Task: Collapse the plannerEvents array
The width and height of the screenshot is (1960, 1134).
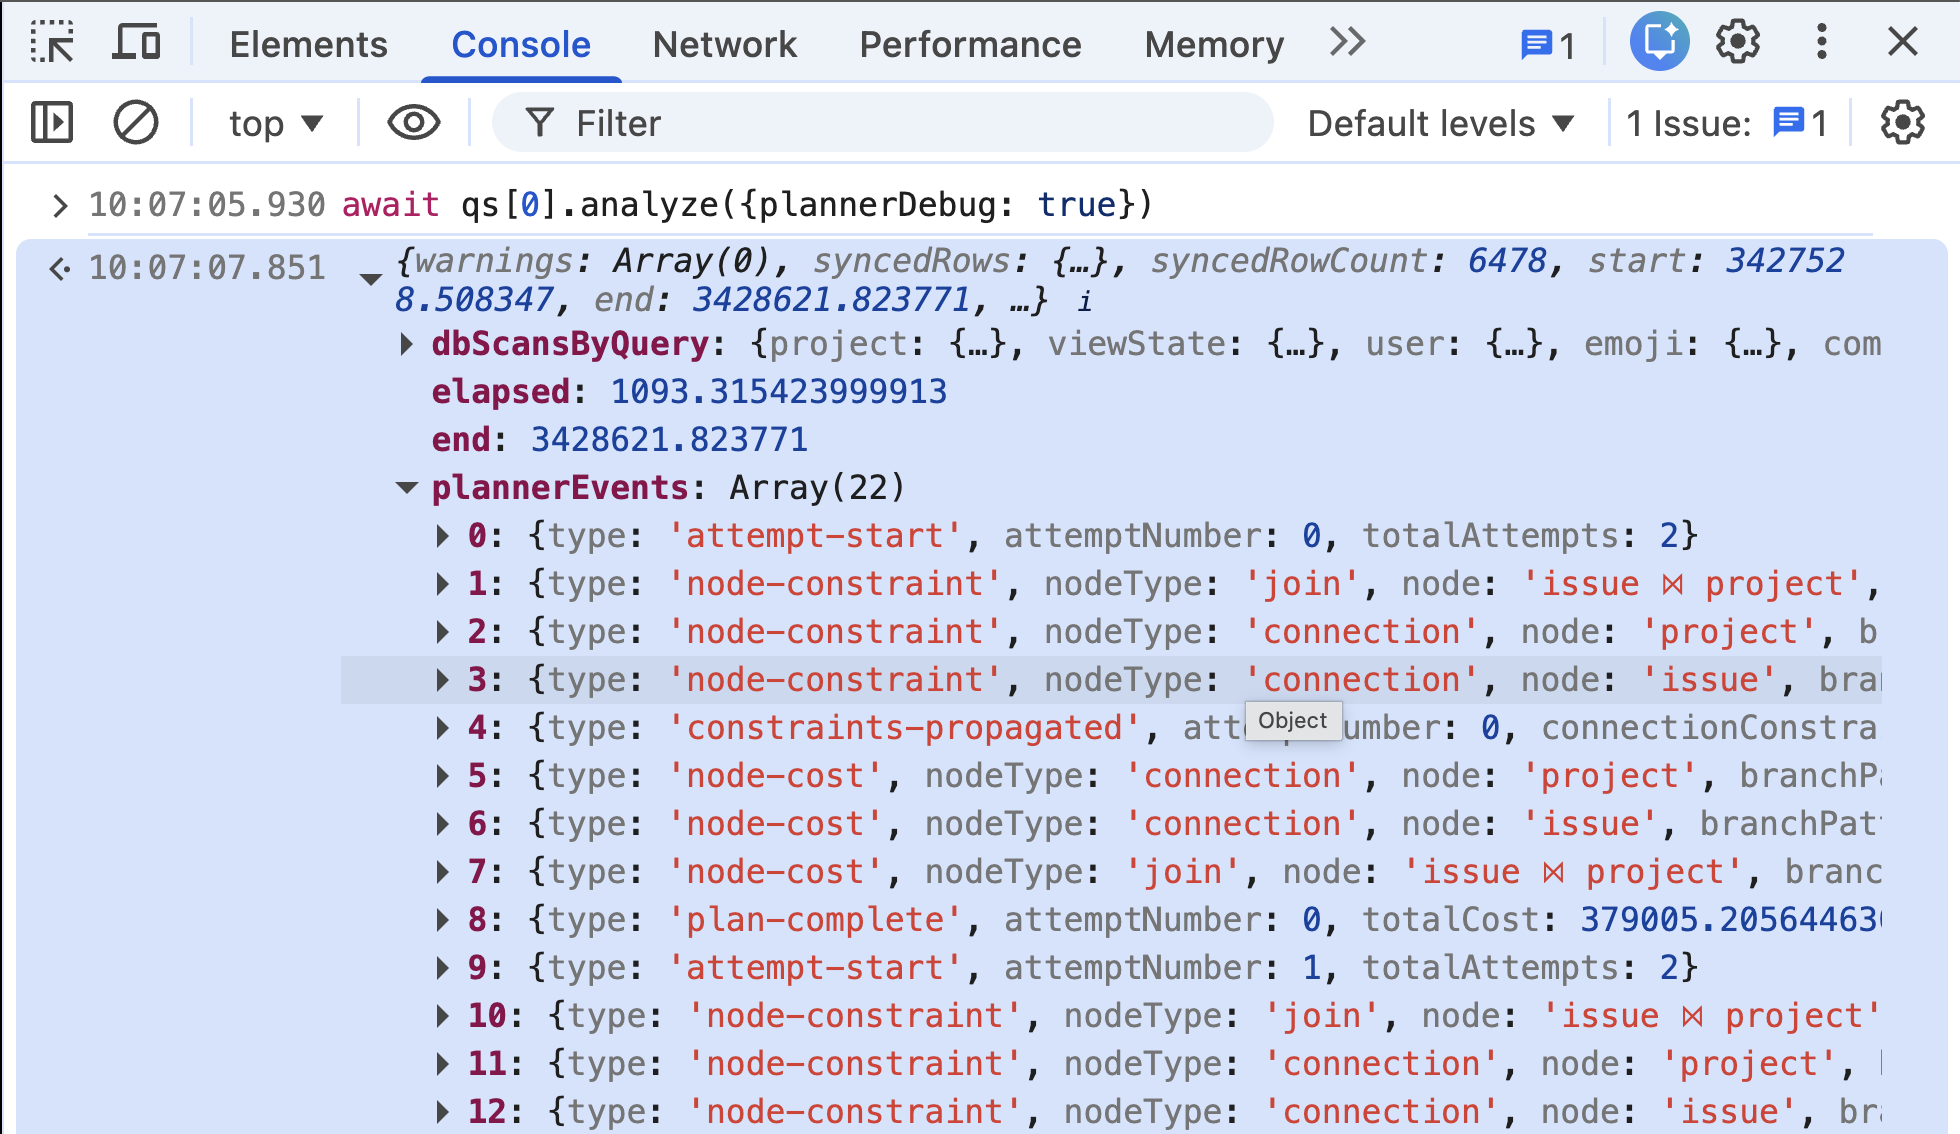Action: pyautogui.click(x=406, y=488)
